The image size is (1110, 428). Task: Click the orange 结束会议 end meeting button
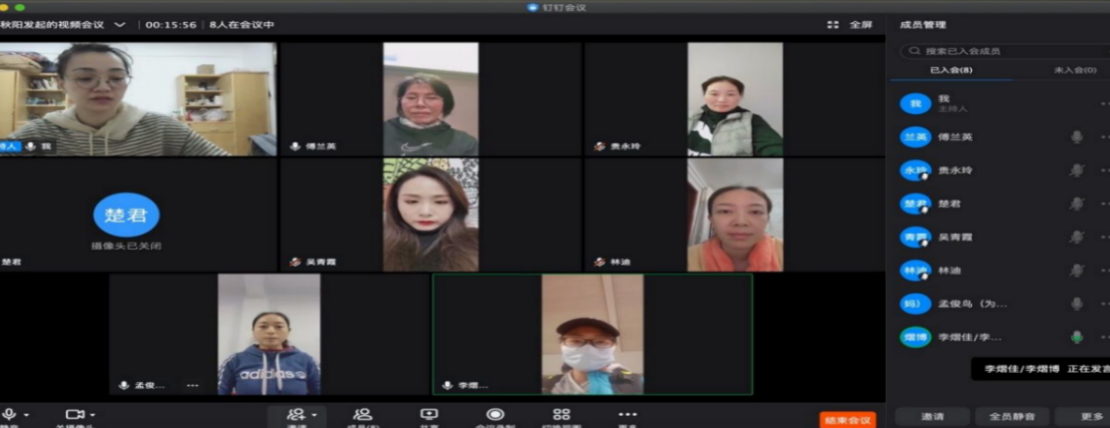[848, 419]
